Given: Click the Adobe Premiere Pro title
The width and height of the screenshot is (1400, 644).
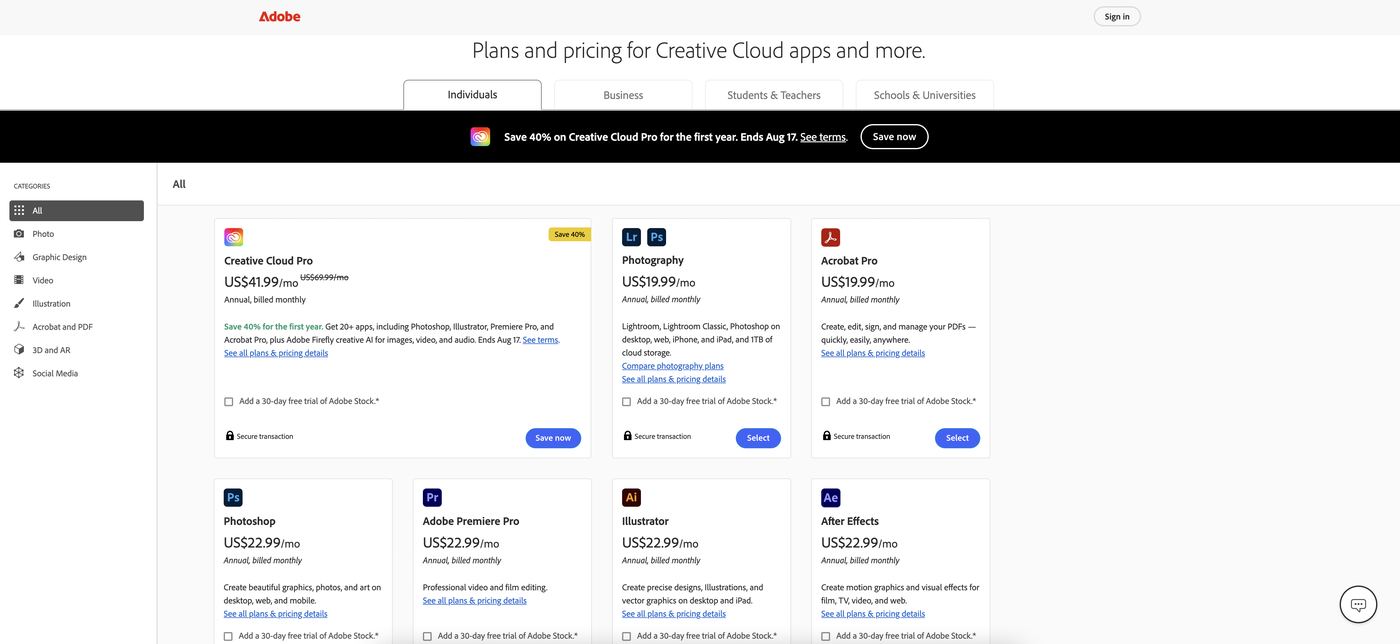Looking at the screenshot, I should point(471,521).
